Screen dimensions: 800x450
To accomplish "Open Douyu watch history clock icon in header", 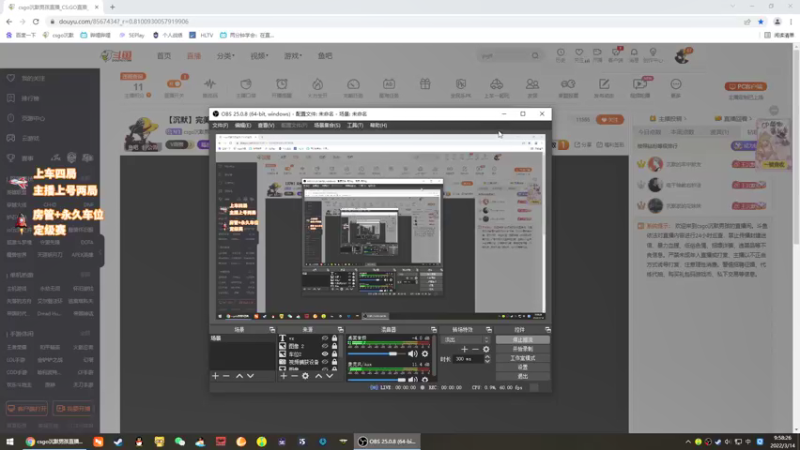I will point(561,53).
